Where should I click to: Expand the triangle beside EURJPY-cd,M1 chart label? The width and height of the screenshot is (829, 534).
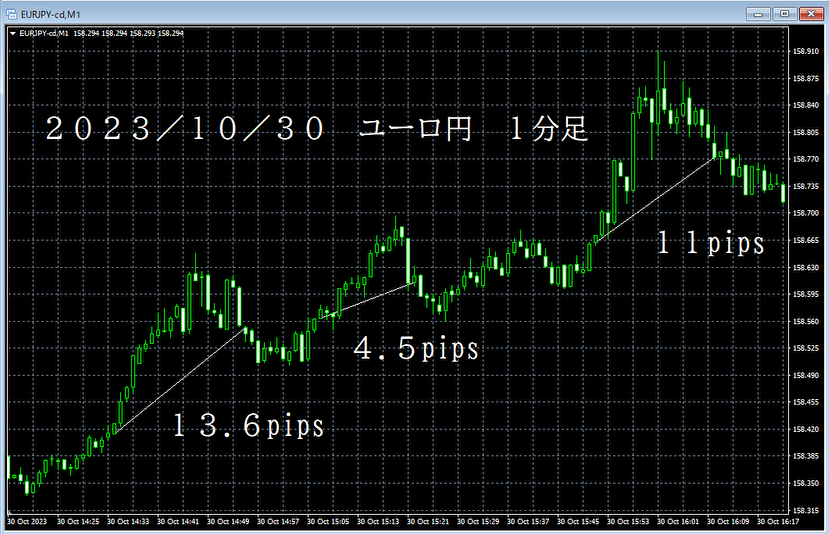[13, 33]
